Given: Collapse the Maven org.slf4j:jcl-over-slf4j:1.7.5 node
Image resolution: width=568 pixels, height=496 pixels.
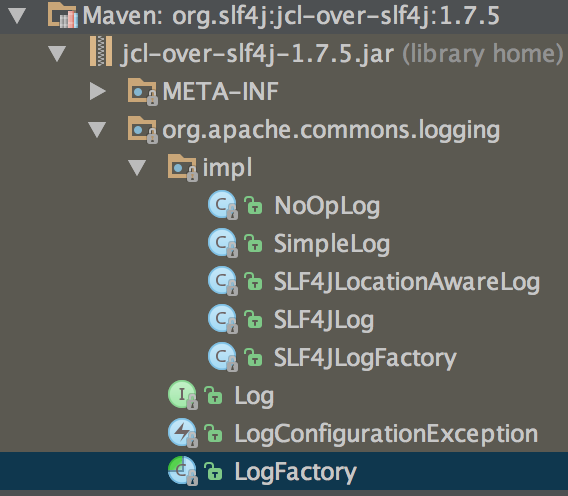Looking at the screenshot, I should [x=17, y=16].
